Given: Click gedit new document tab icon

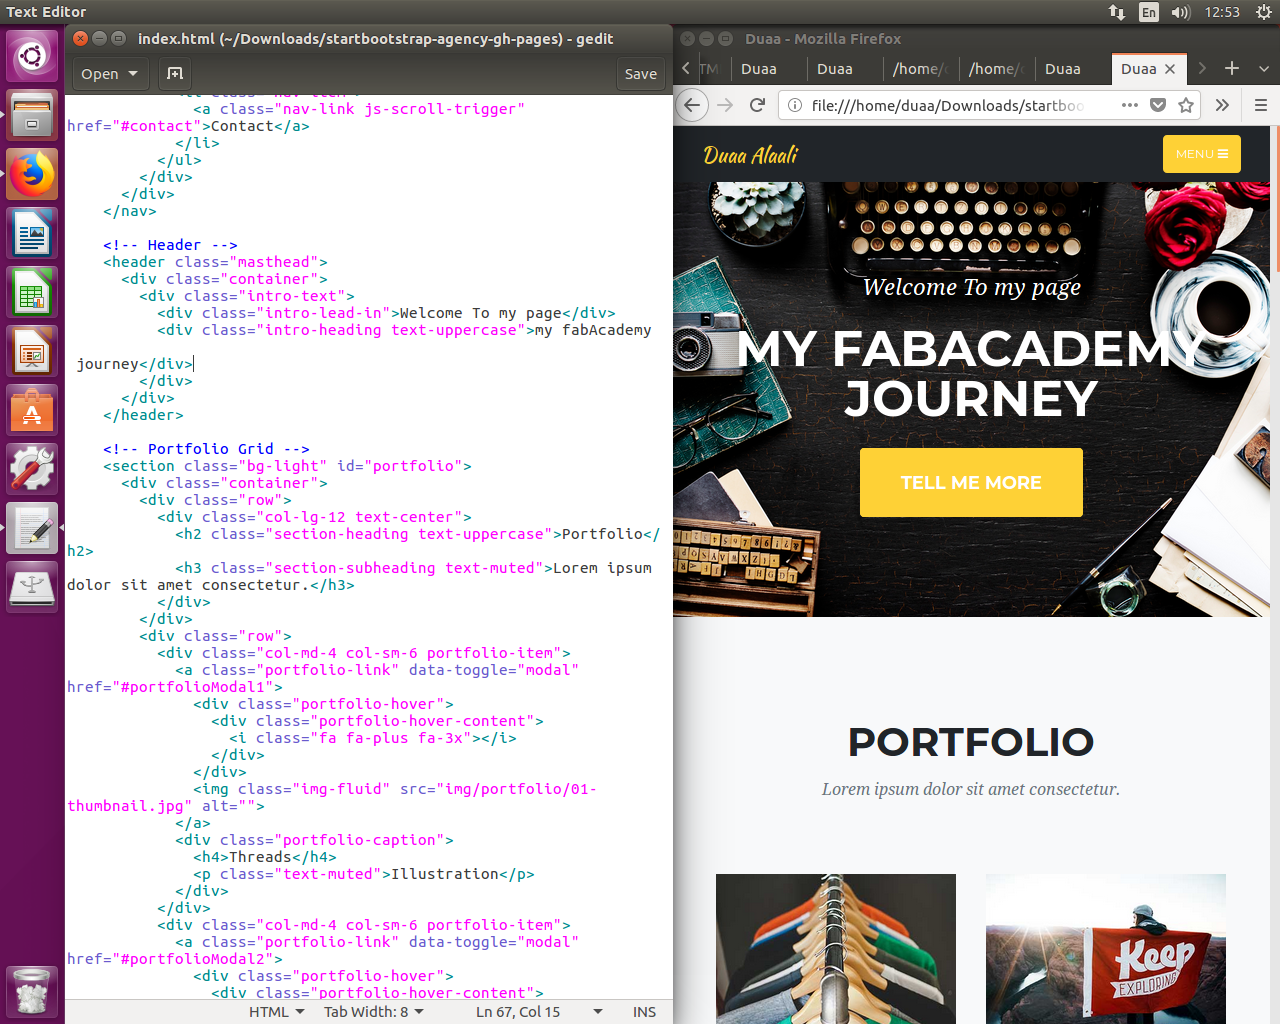Looking at the screenshot, I should point(175,74).
